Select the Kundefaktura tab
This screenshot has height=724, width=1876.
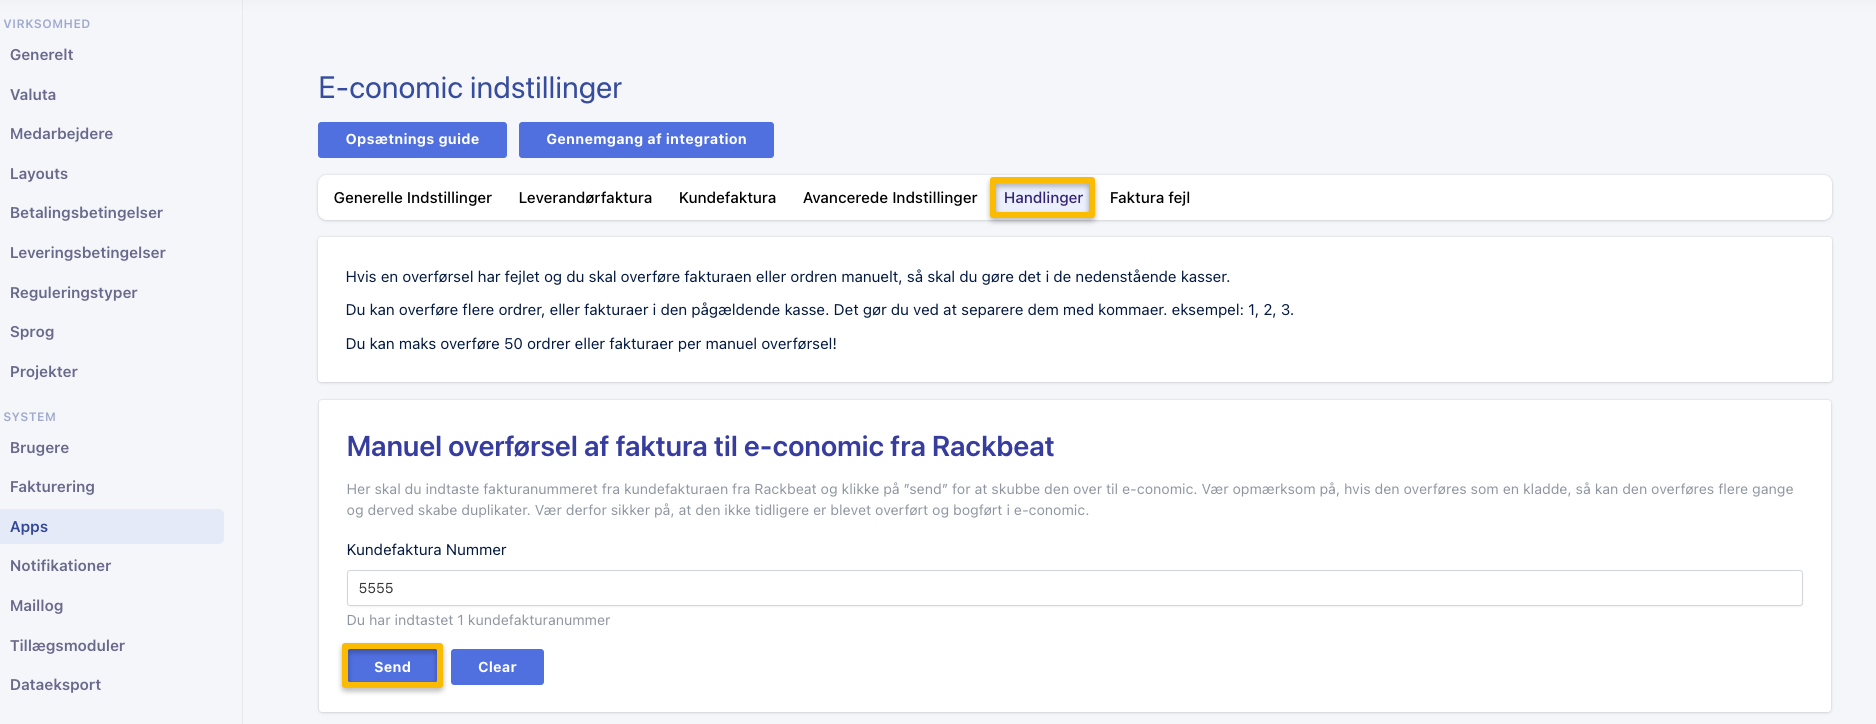[x=727, y=198]
